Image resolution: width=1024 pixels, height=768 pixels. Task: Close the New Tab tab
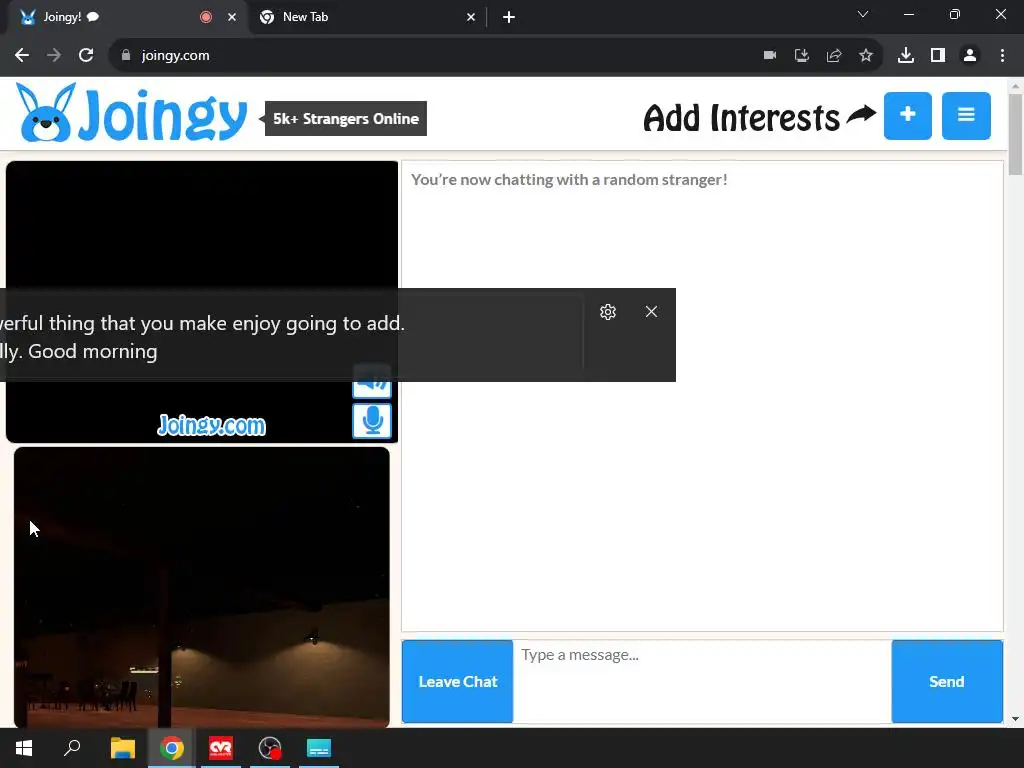471,17
